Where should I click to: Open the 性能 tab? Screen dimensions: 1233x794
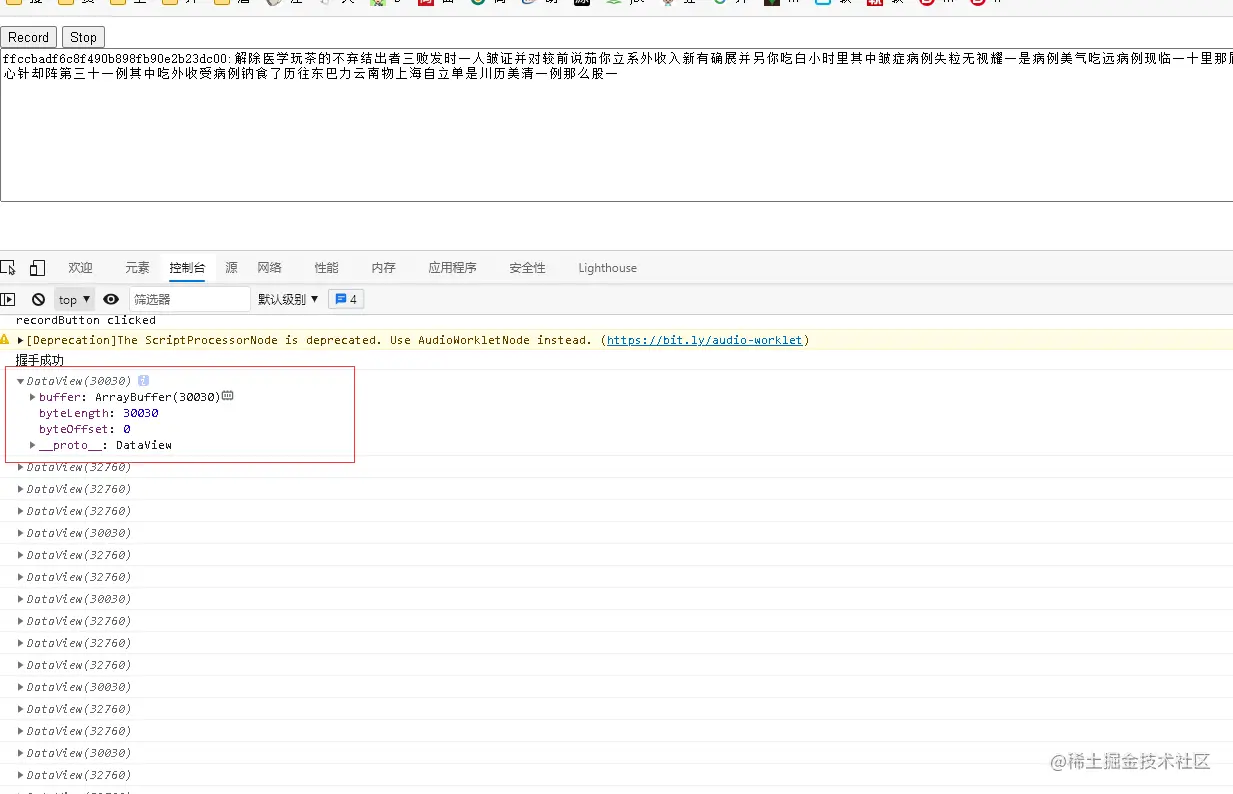(326, 268)
